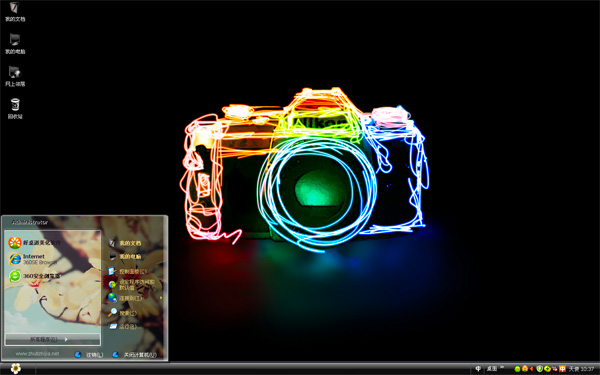Viewport: 600px width, 375px height.
Task: Click the small network tray icon
Action: pos(554,369)
